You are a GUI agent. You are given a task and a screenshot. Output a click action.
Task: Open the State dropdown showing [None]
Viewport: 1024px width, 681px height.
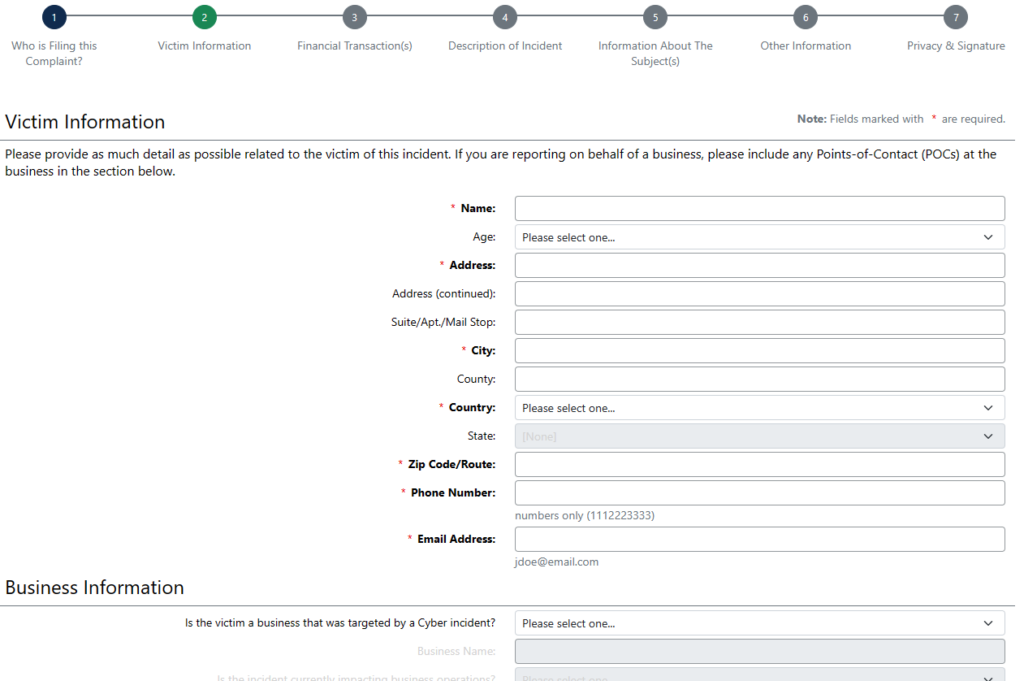(758, 436)
